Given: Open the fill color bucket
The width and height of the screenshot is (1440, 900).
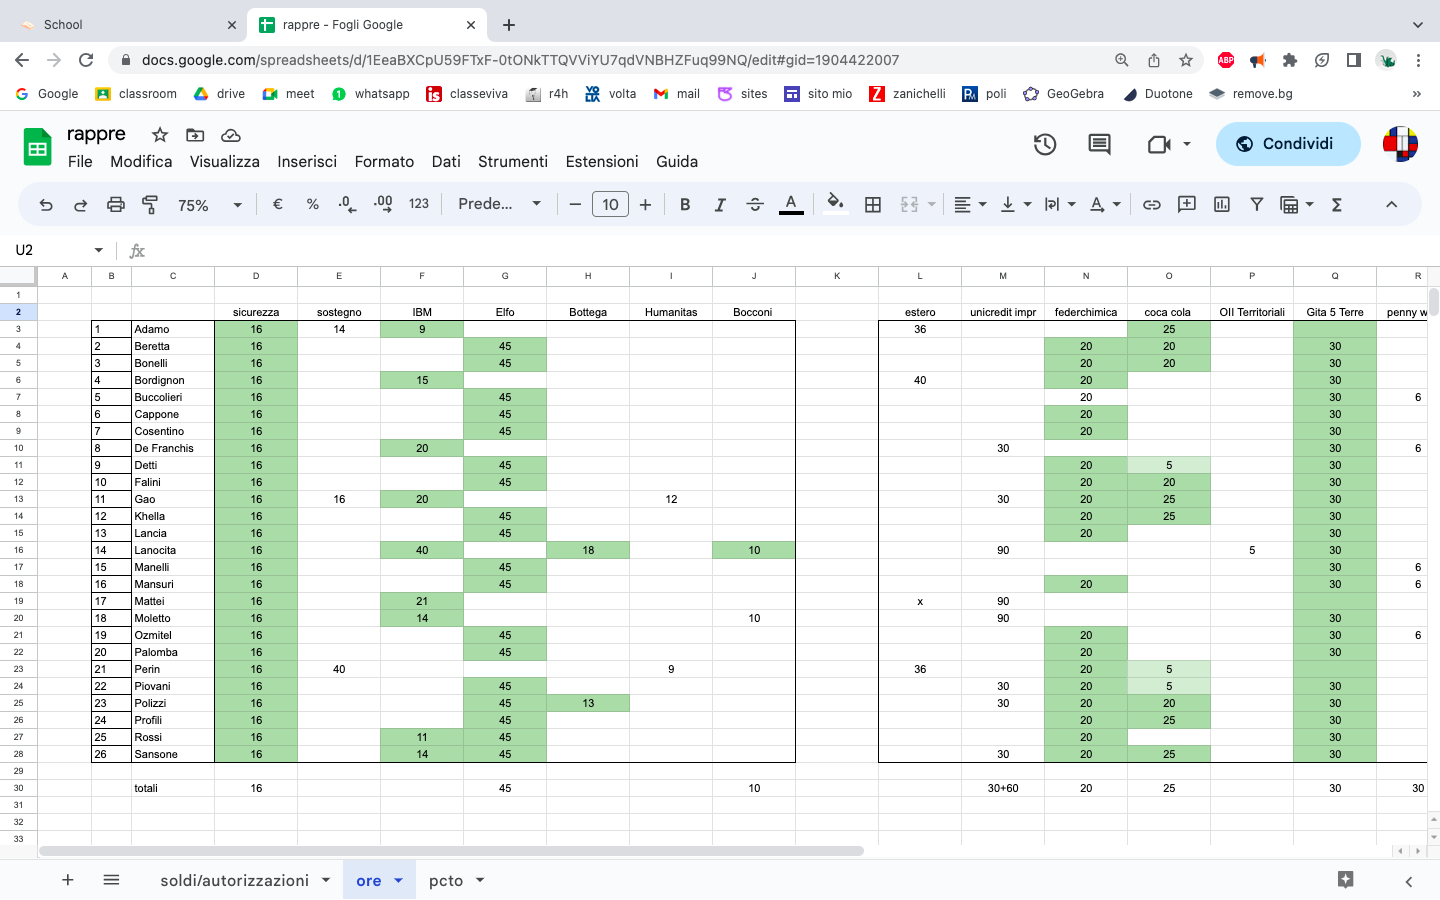Looking at the screenshot, I should click(836, 204).
